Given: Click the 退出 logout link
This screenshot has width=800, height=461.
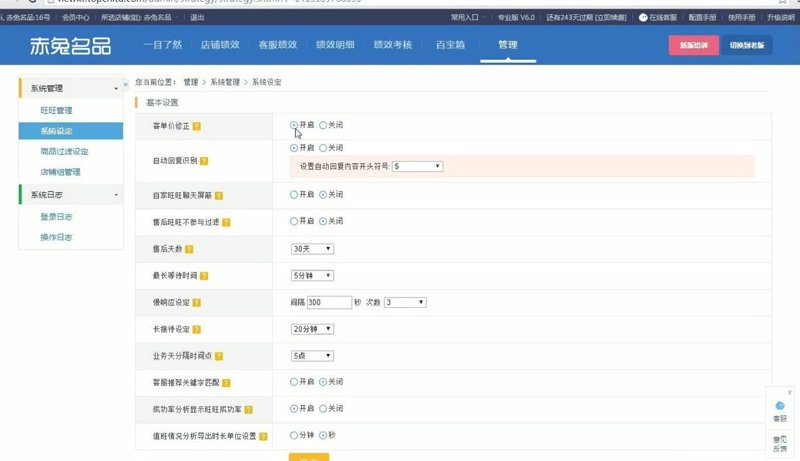Looking at the screenshot, I should (197, 17).
